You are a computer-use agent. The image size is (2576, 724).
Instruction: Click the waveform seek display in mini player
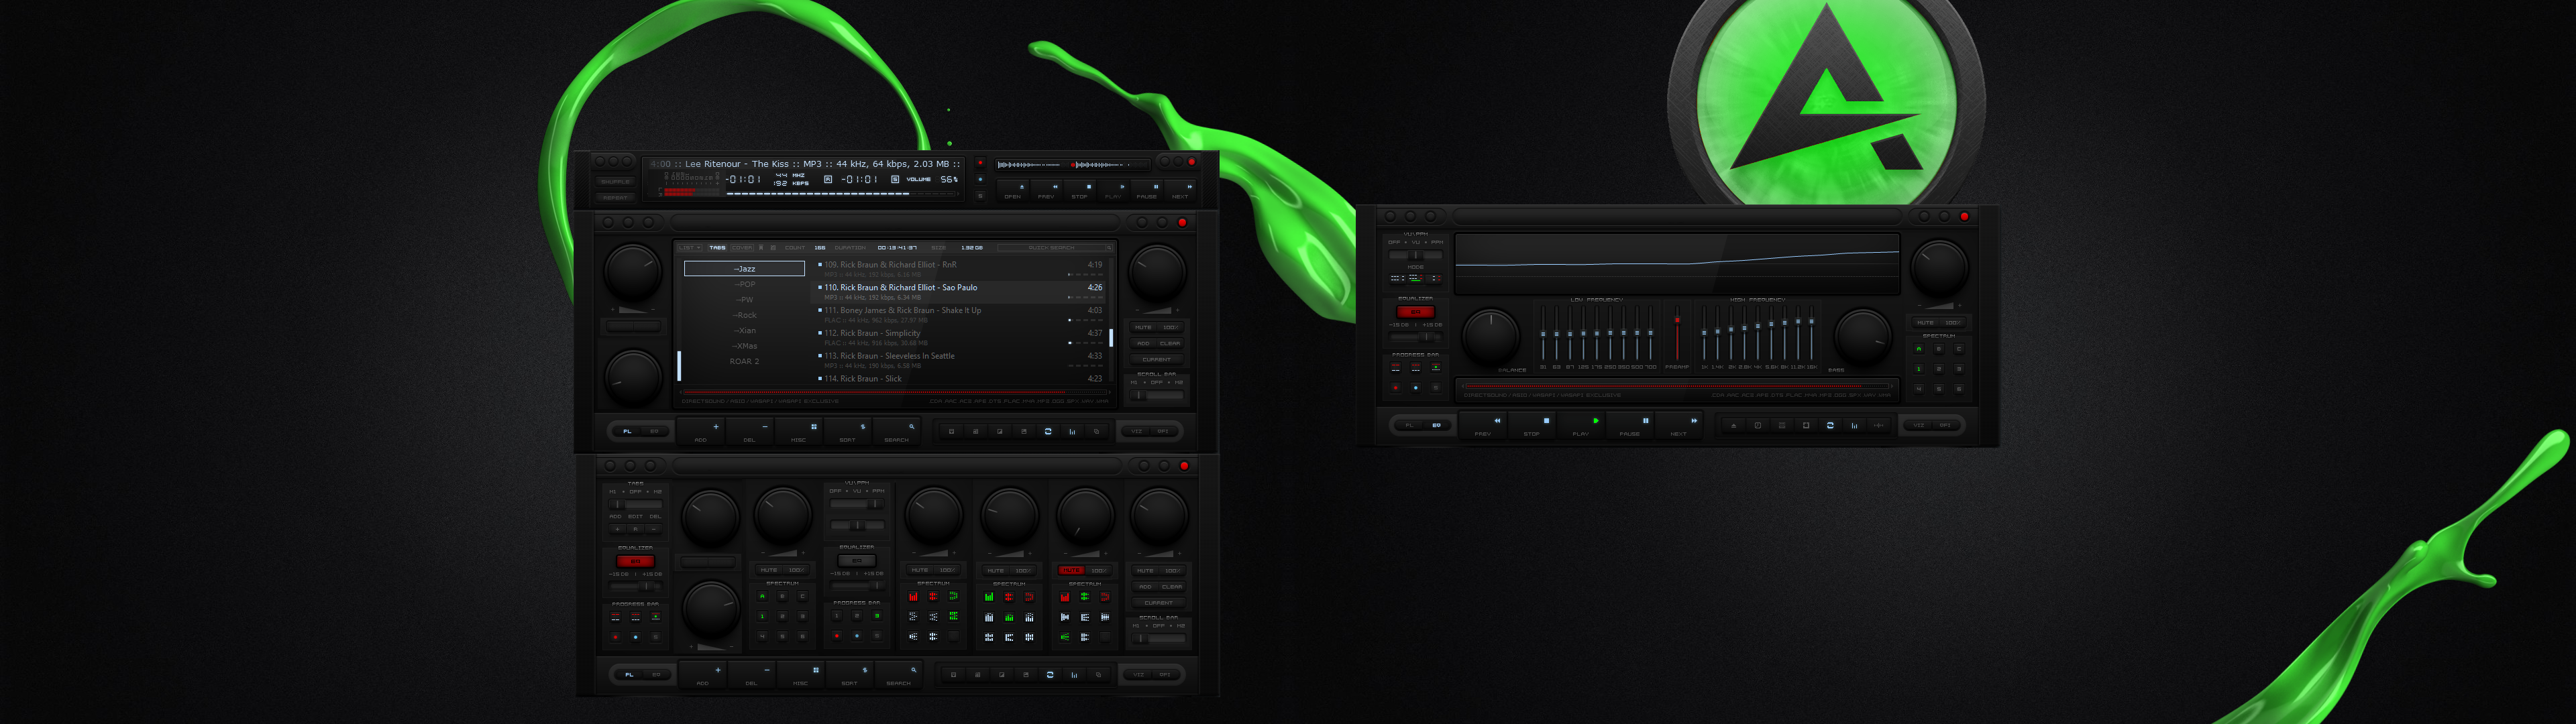(1073, 165)
